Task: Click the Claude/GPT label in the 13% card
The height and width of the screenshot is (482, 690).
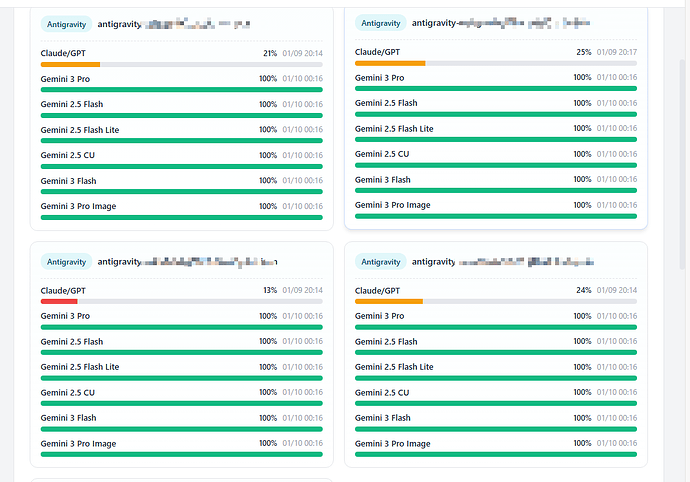Action: [x=63, y=291]
